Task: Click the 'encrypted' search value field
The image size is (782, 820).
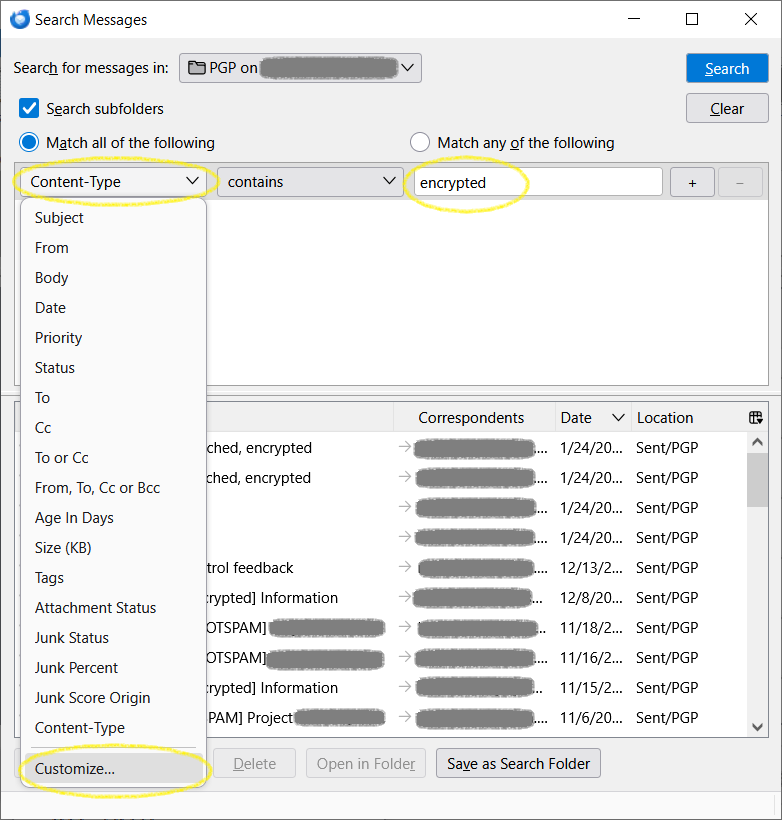Action: coord(537,182)
